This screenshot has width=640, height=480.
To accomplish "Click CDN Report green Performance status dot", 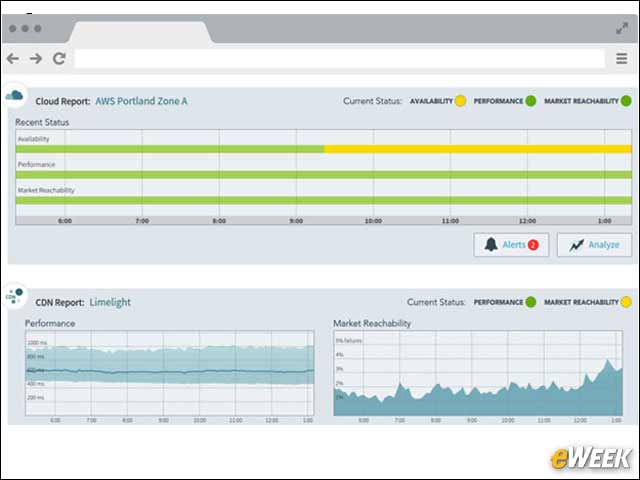I will coord(531,302).
